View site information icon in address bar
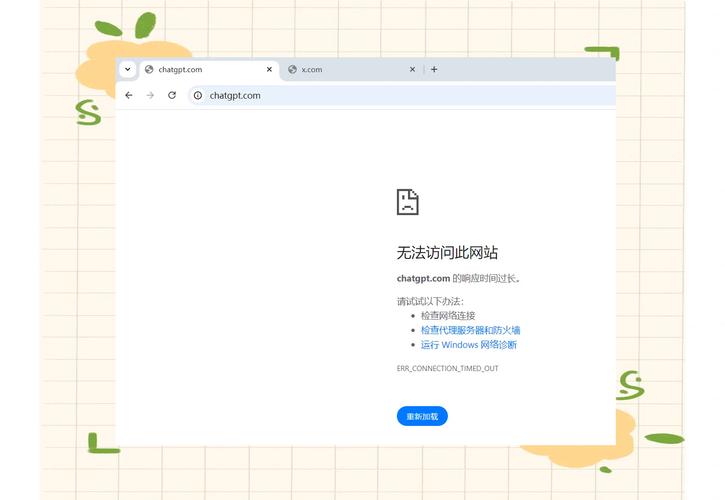Viewport: 725px width, 500px height. click(198, 95)
